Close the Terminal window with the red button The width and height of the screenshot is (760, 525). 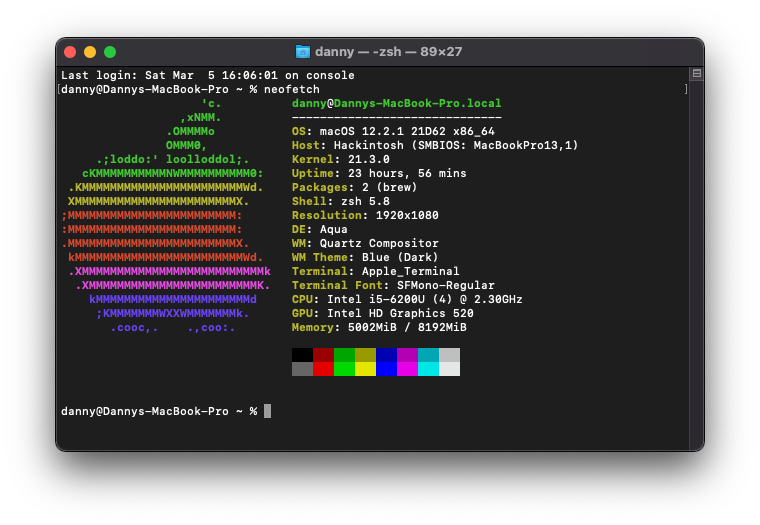pos(70,52)
